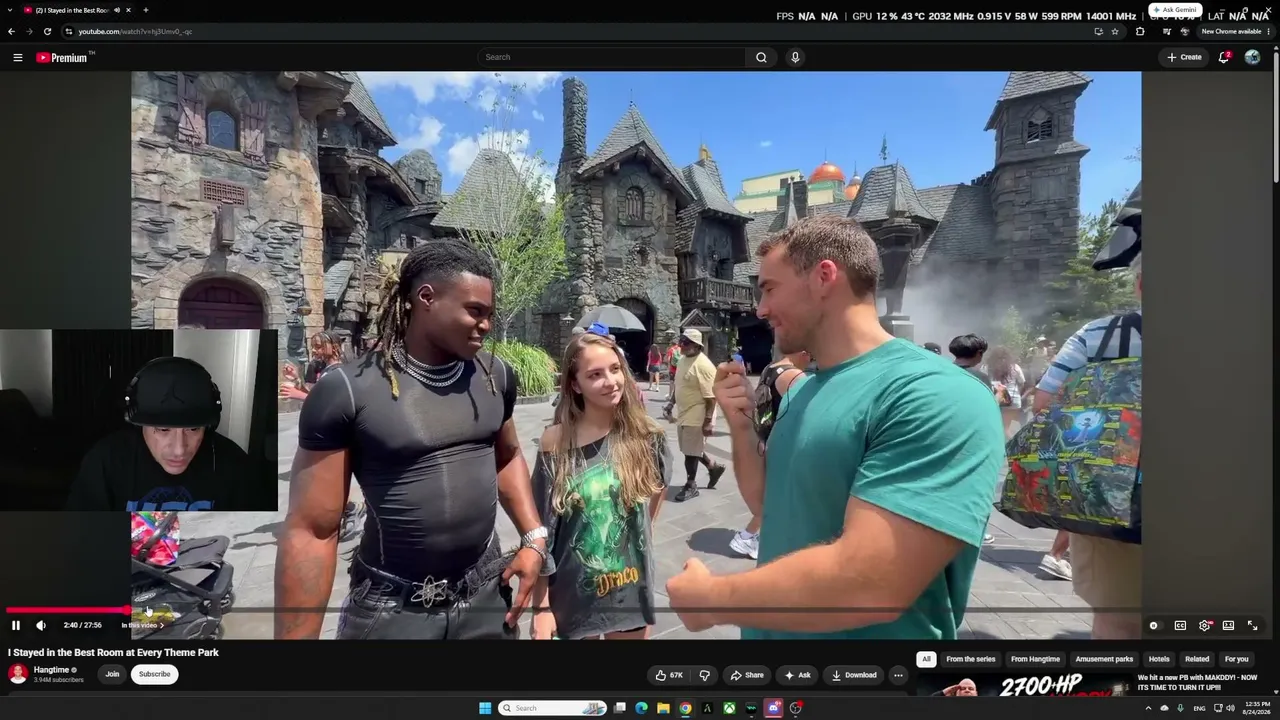The height and width of the screenshot is (720, 1280).
Task: Open the 2700+HP recommended video thumbnail
Action: click(x=1023, y=686)
